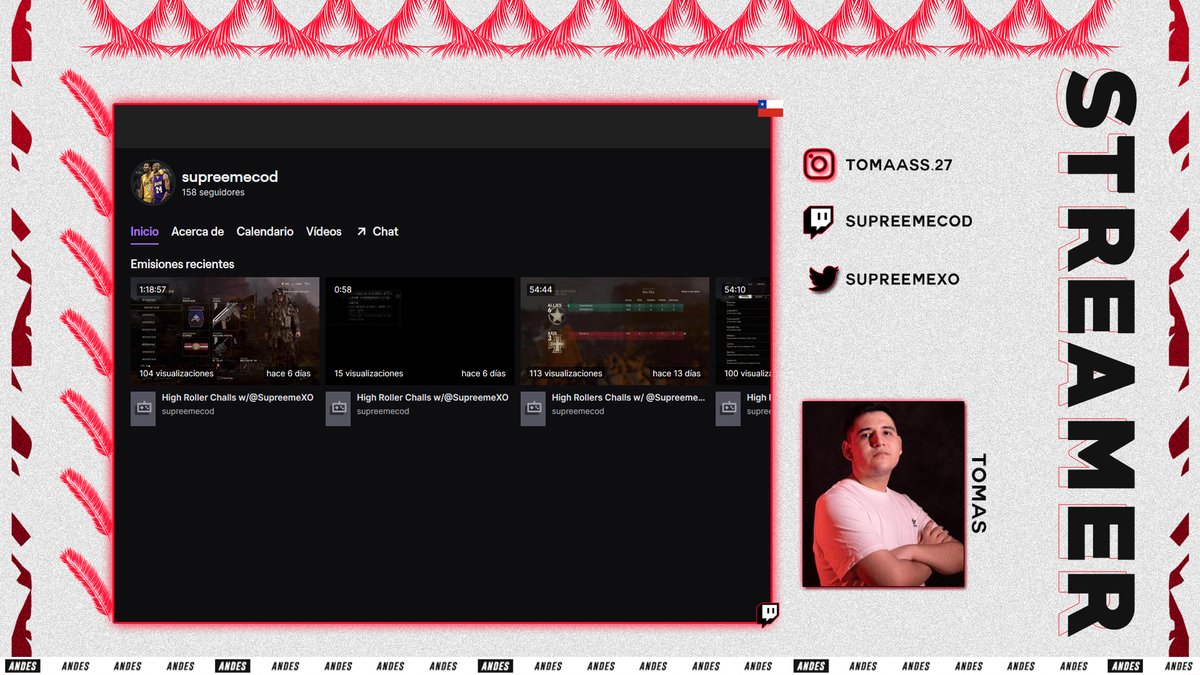Click the Twitch glitch logo at window bottom
The height and width of the screenshot is (675, 1200).
pyautogui.click(x=768, y=611)
